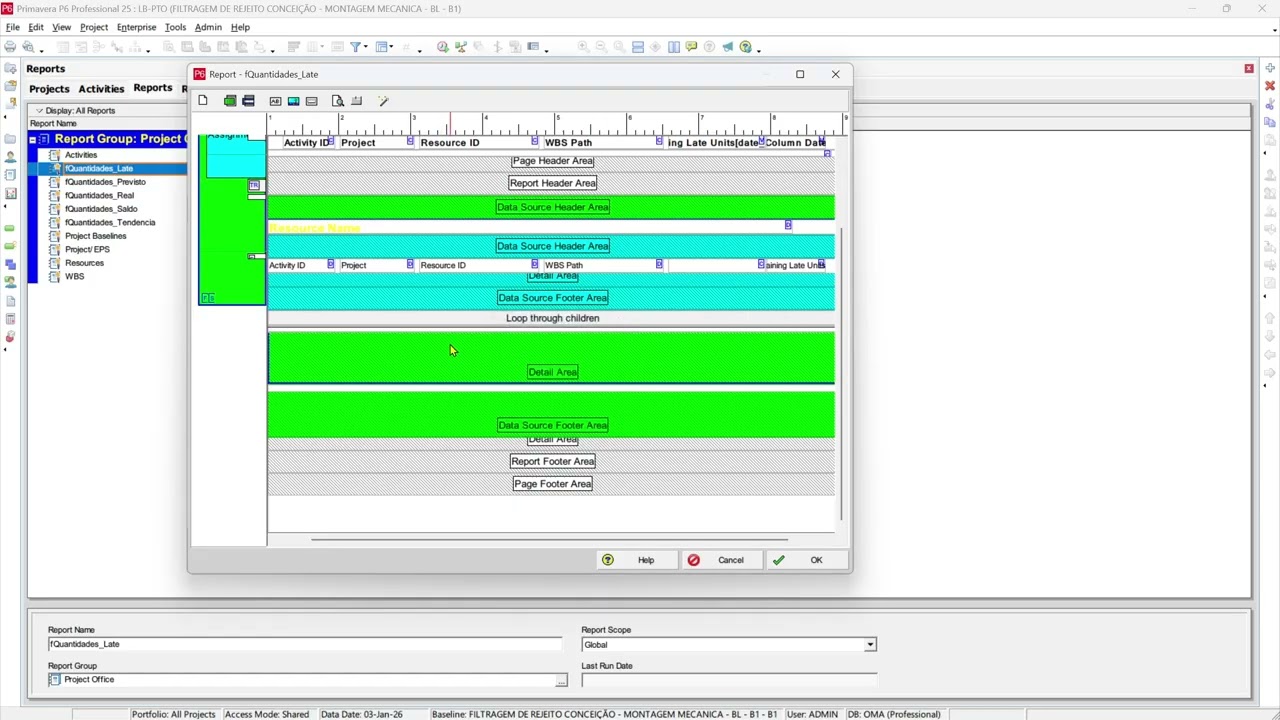The width and height of the screenshot is (1280, 720).
Task: Click the green data source icon in report toolbar
Action: tap(230, 101)
